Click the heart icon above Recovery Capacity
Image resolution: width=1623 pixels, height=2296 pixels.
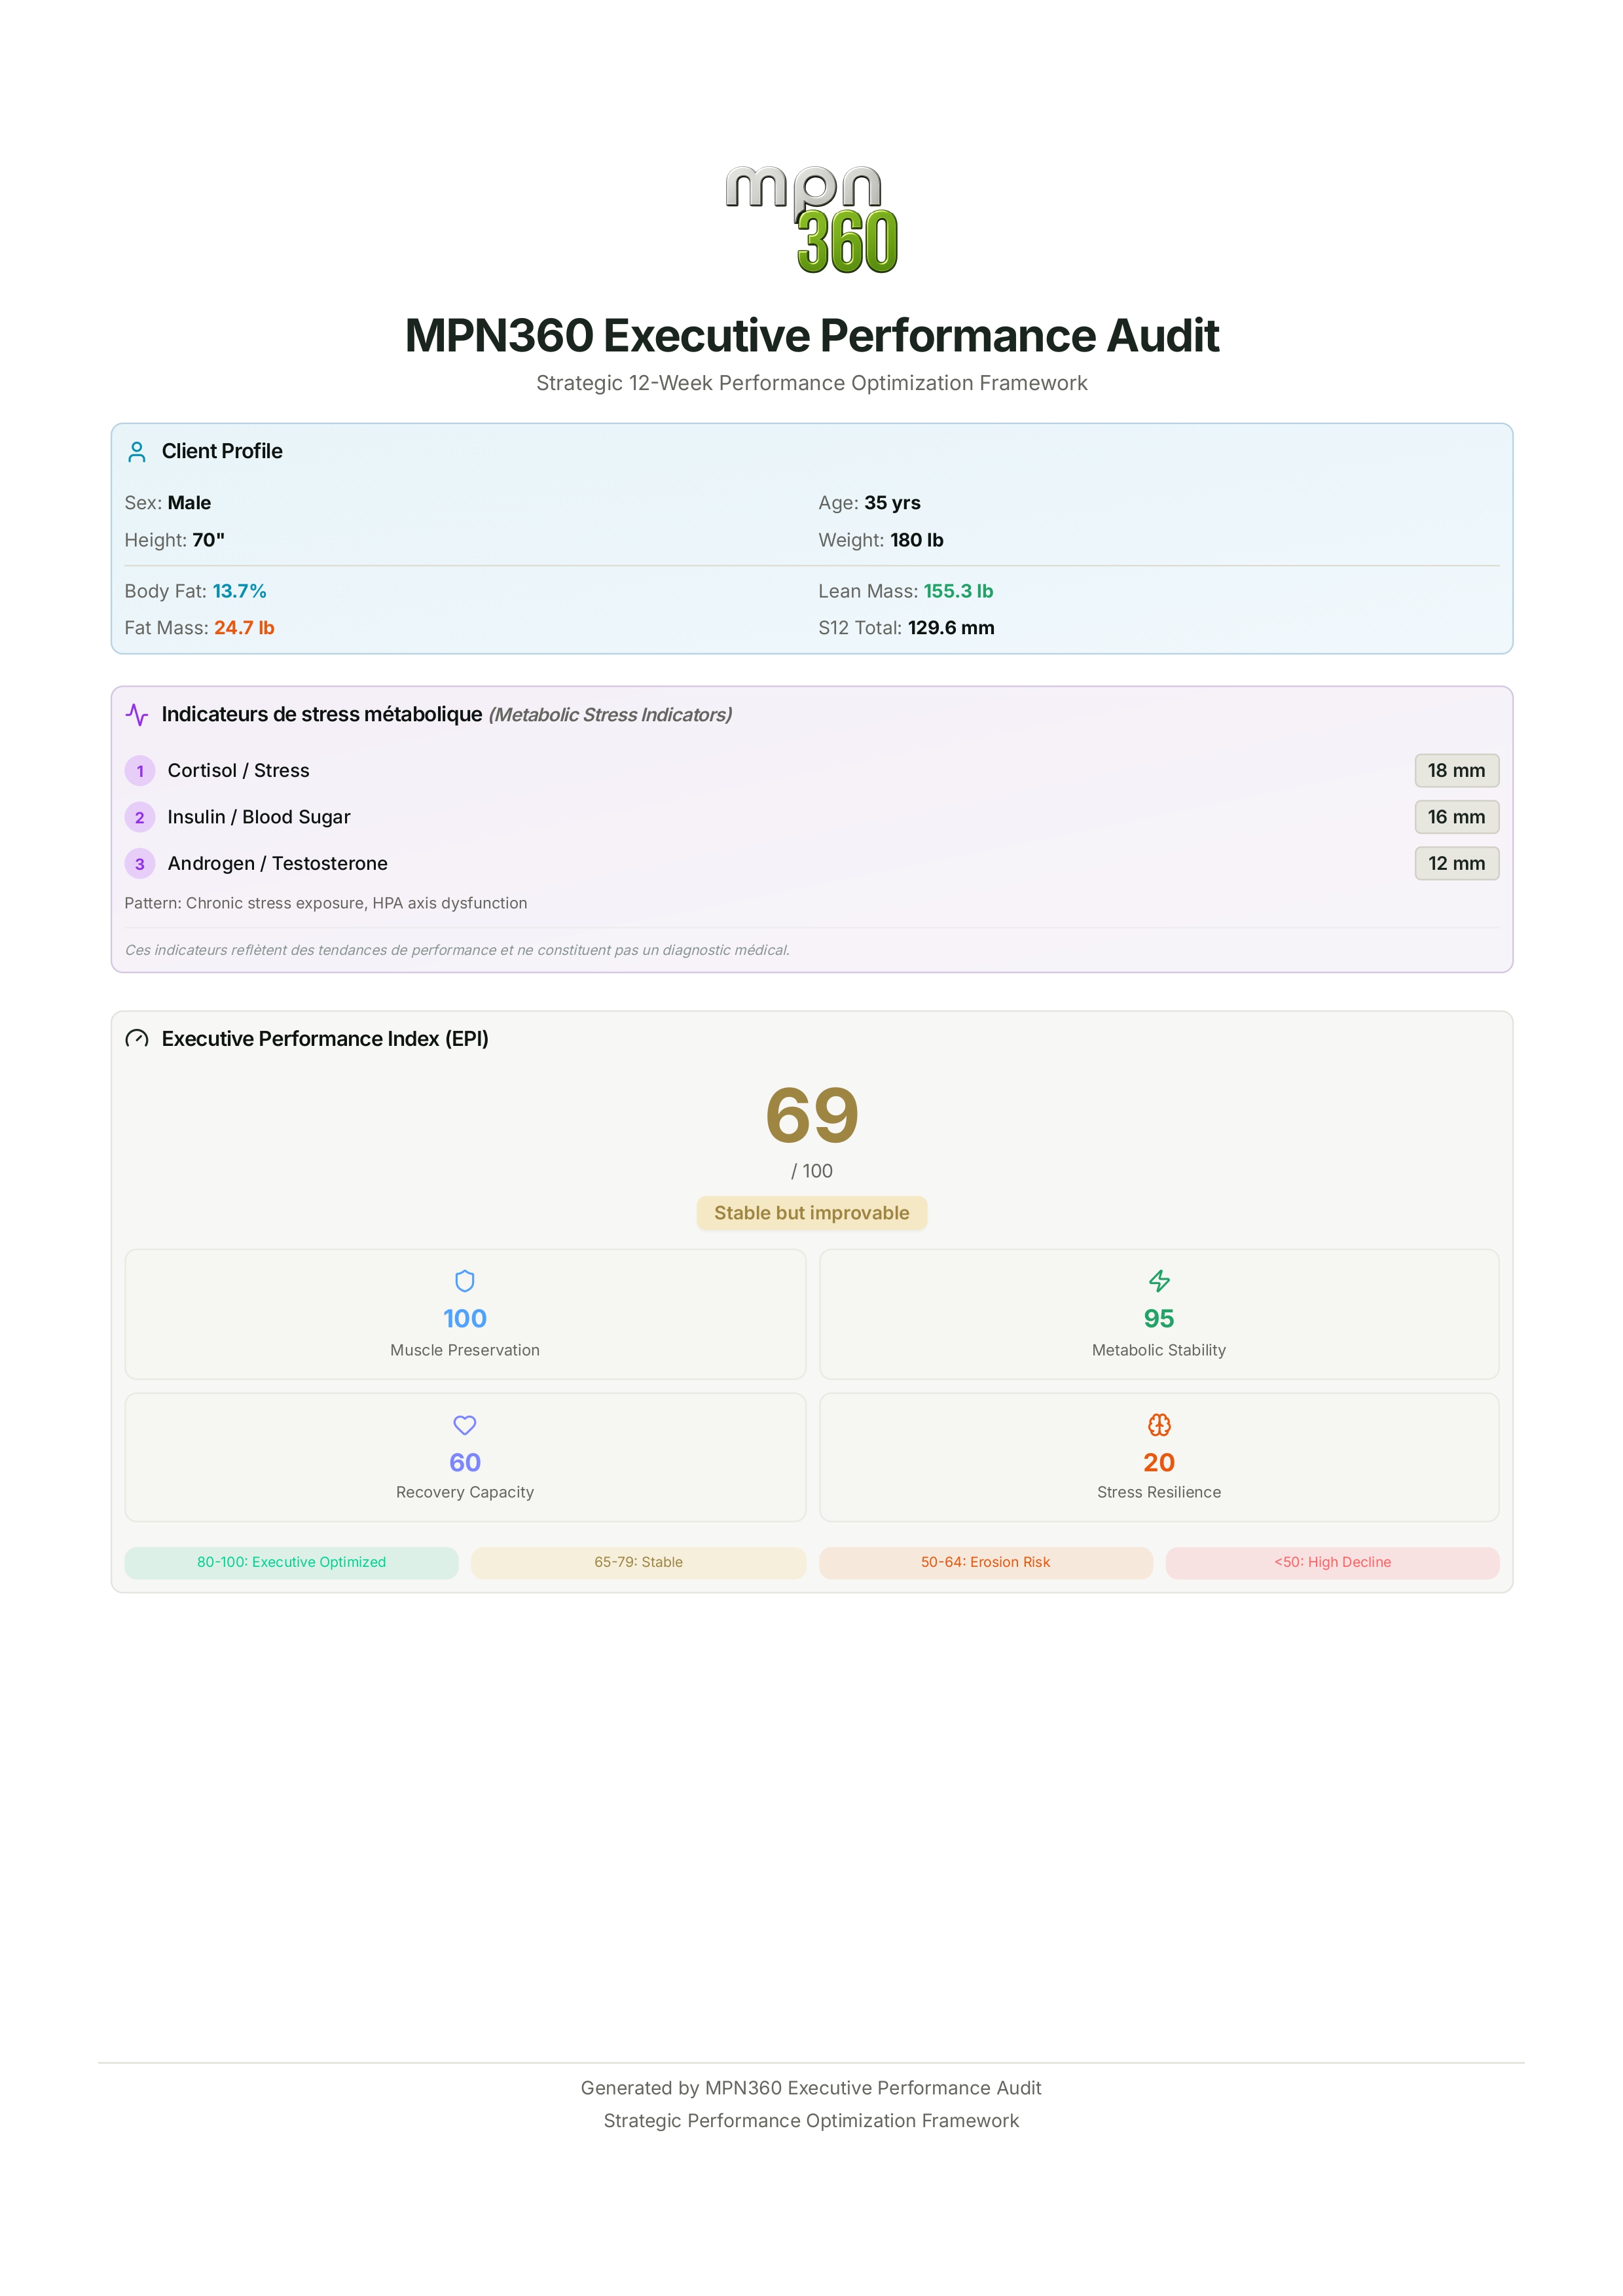coord(464,1425)
